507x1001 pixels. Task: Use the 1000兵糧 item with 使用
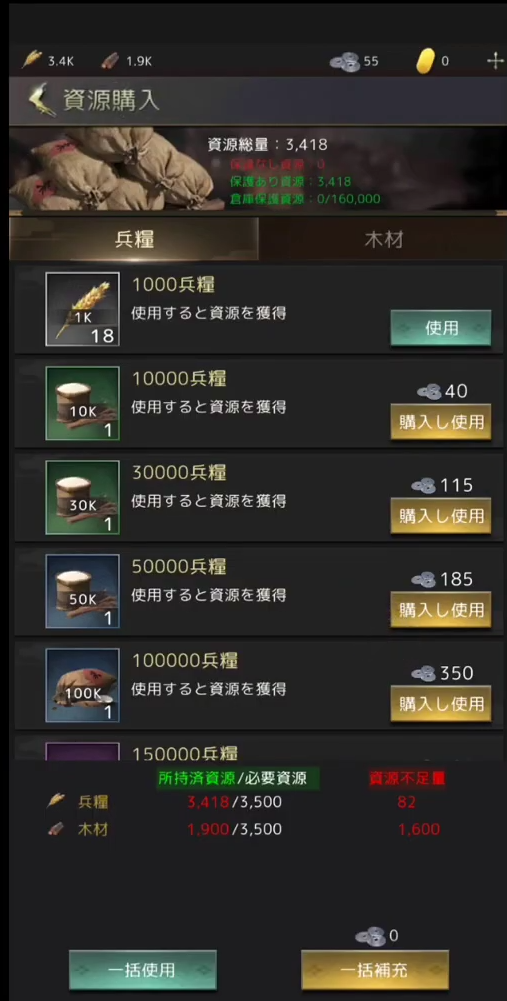click(x=441, y=328)
